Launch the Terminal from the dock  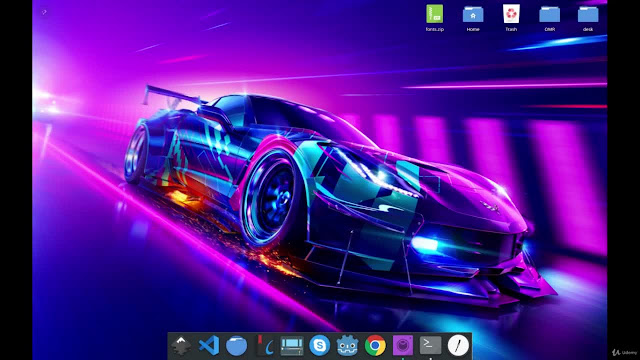pyautogui.click(x=431, y=345)
